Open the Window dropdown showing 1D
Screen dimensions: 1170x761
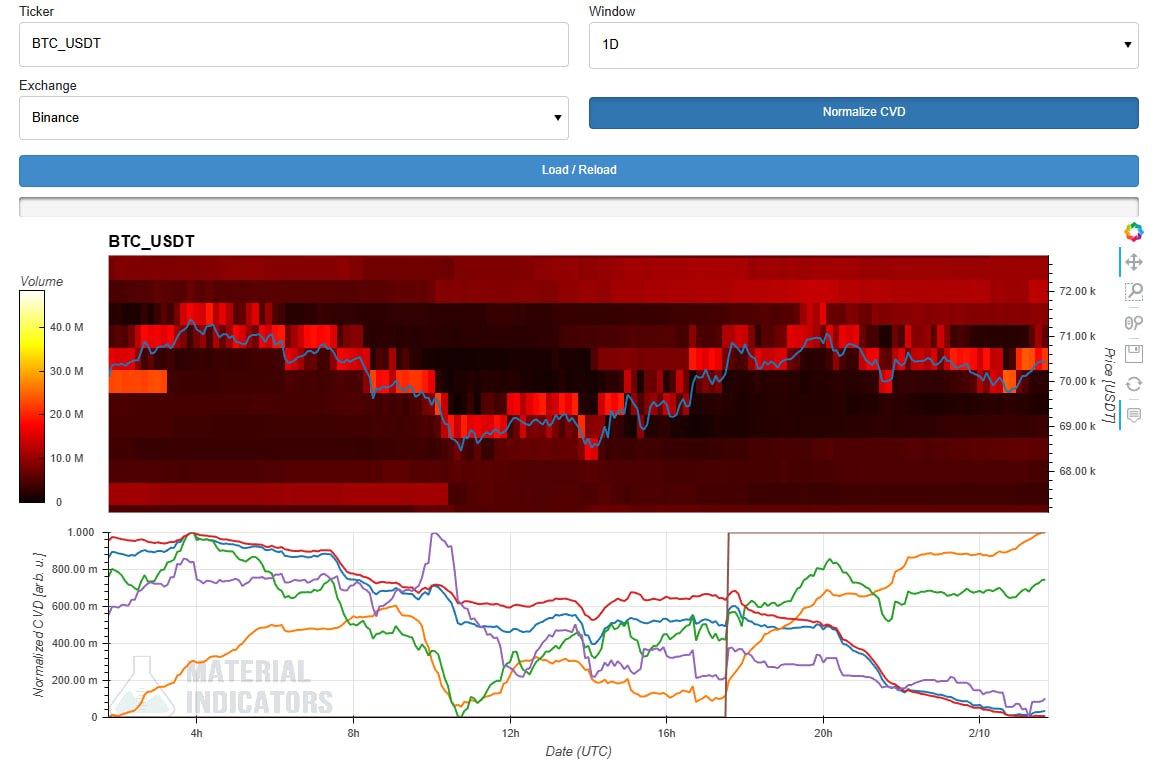(x=863, y=45)
